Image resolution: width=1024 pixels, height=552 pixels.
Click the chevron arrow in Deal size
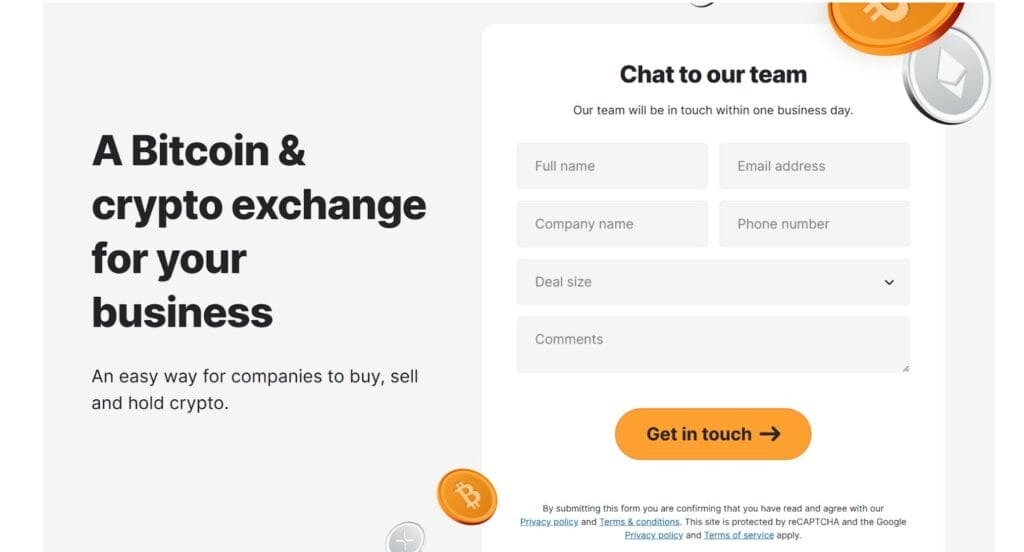coord(889,282)
